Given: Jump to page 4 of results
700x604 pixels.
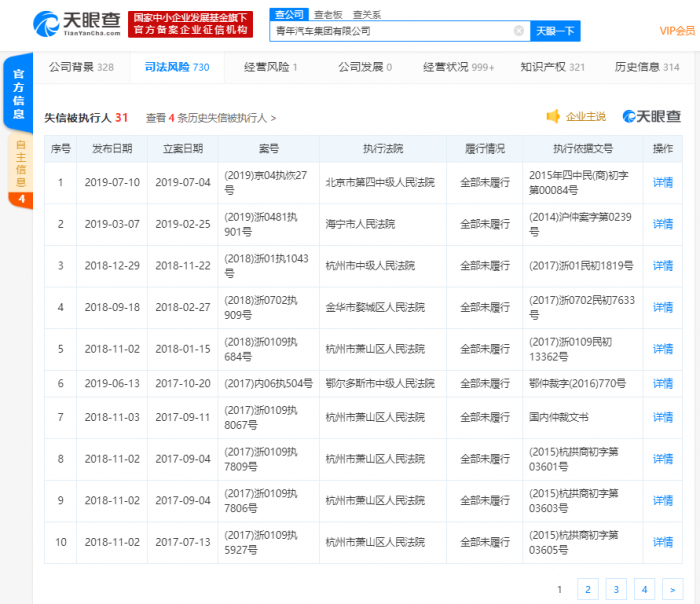Looking at the screenshot, I should point(644,589).
